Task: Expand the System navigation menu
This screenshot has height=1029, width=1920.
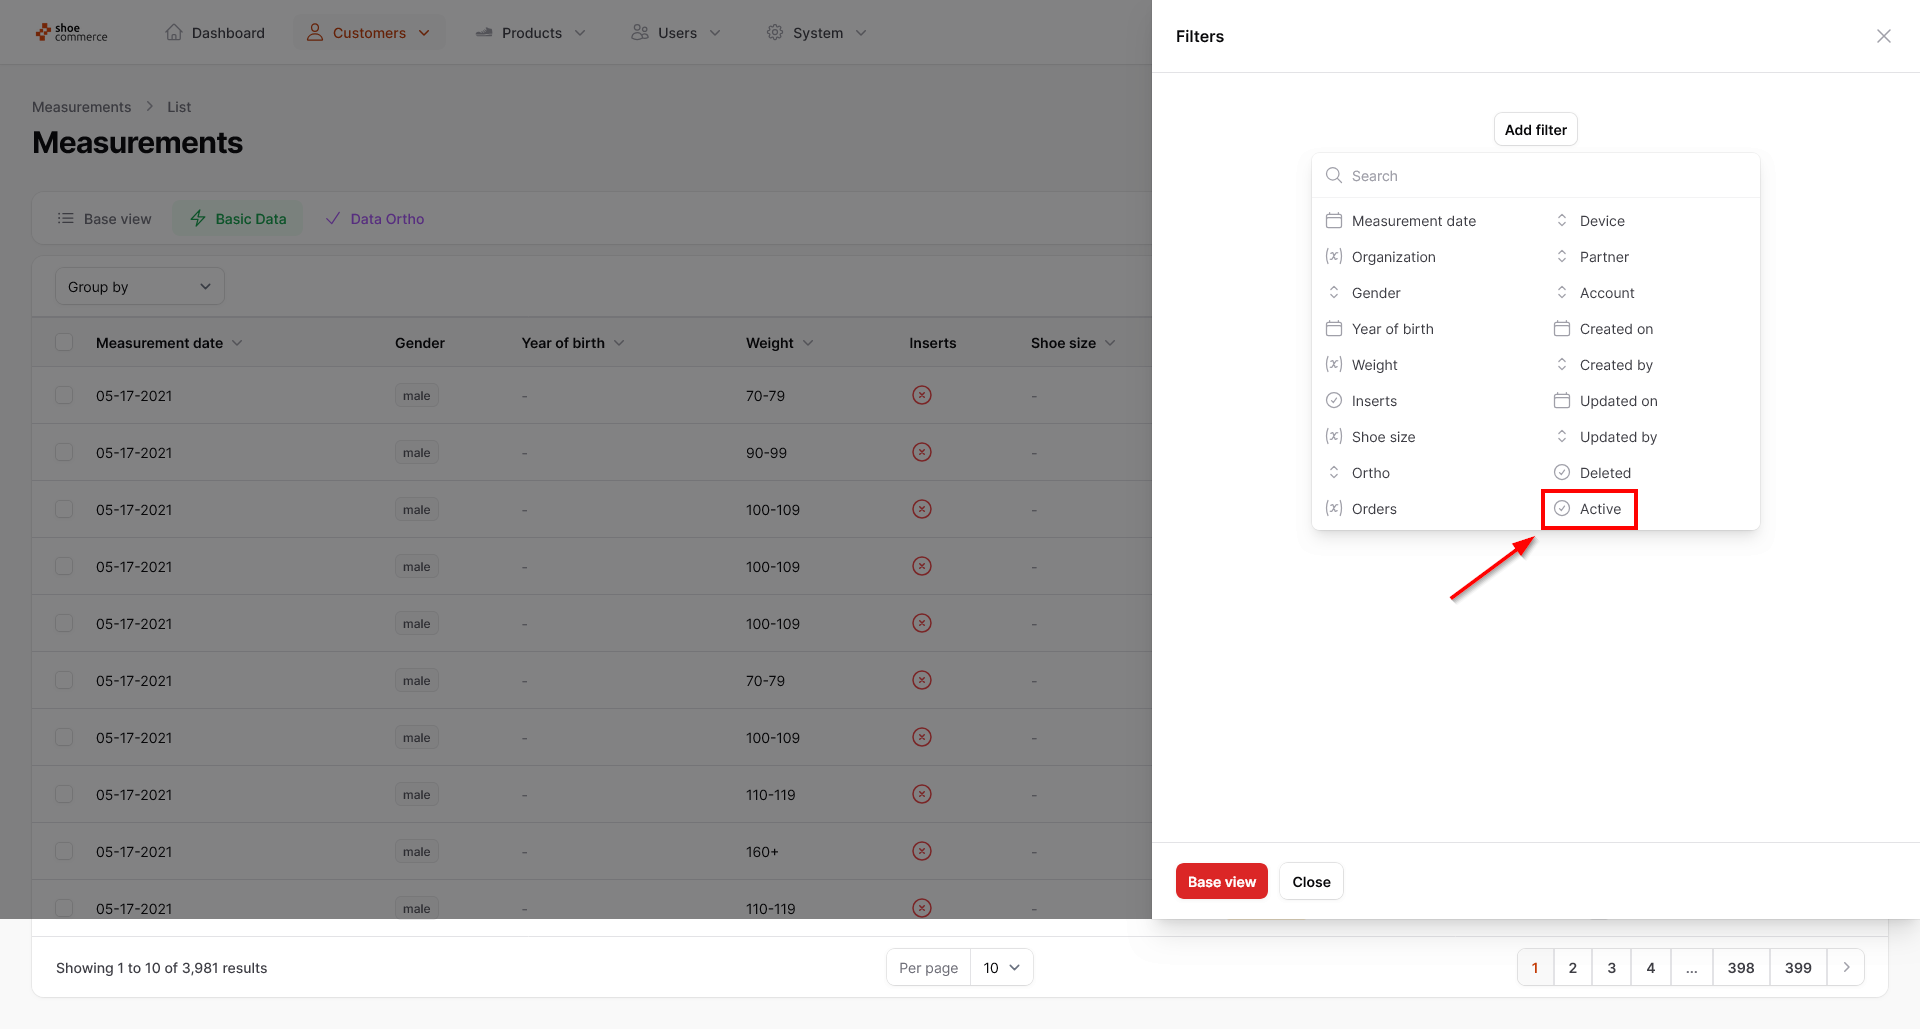Action: tap(817, 32)
